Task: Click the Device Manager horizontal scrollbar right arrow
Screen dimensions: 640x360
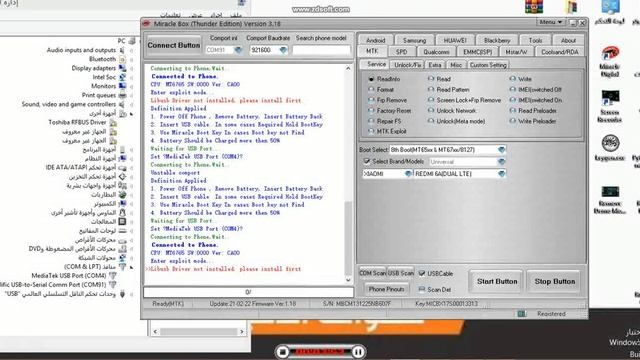Action: pos(242,331)
